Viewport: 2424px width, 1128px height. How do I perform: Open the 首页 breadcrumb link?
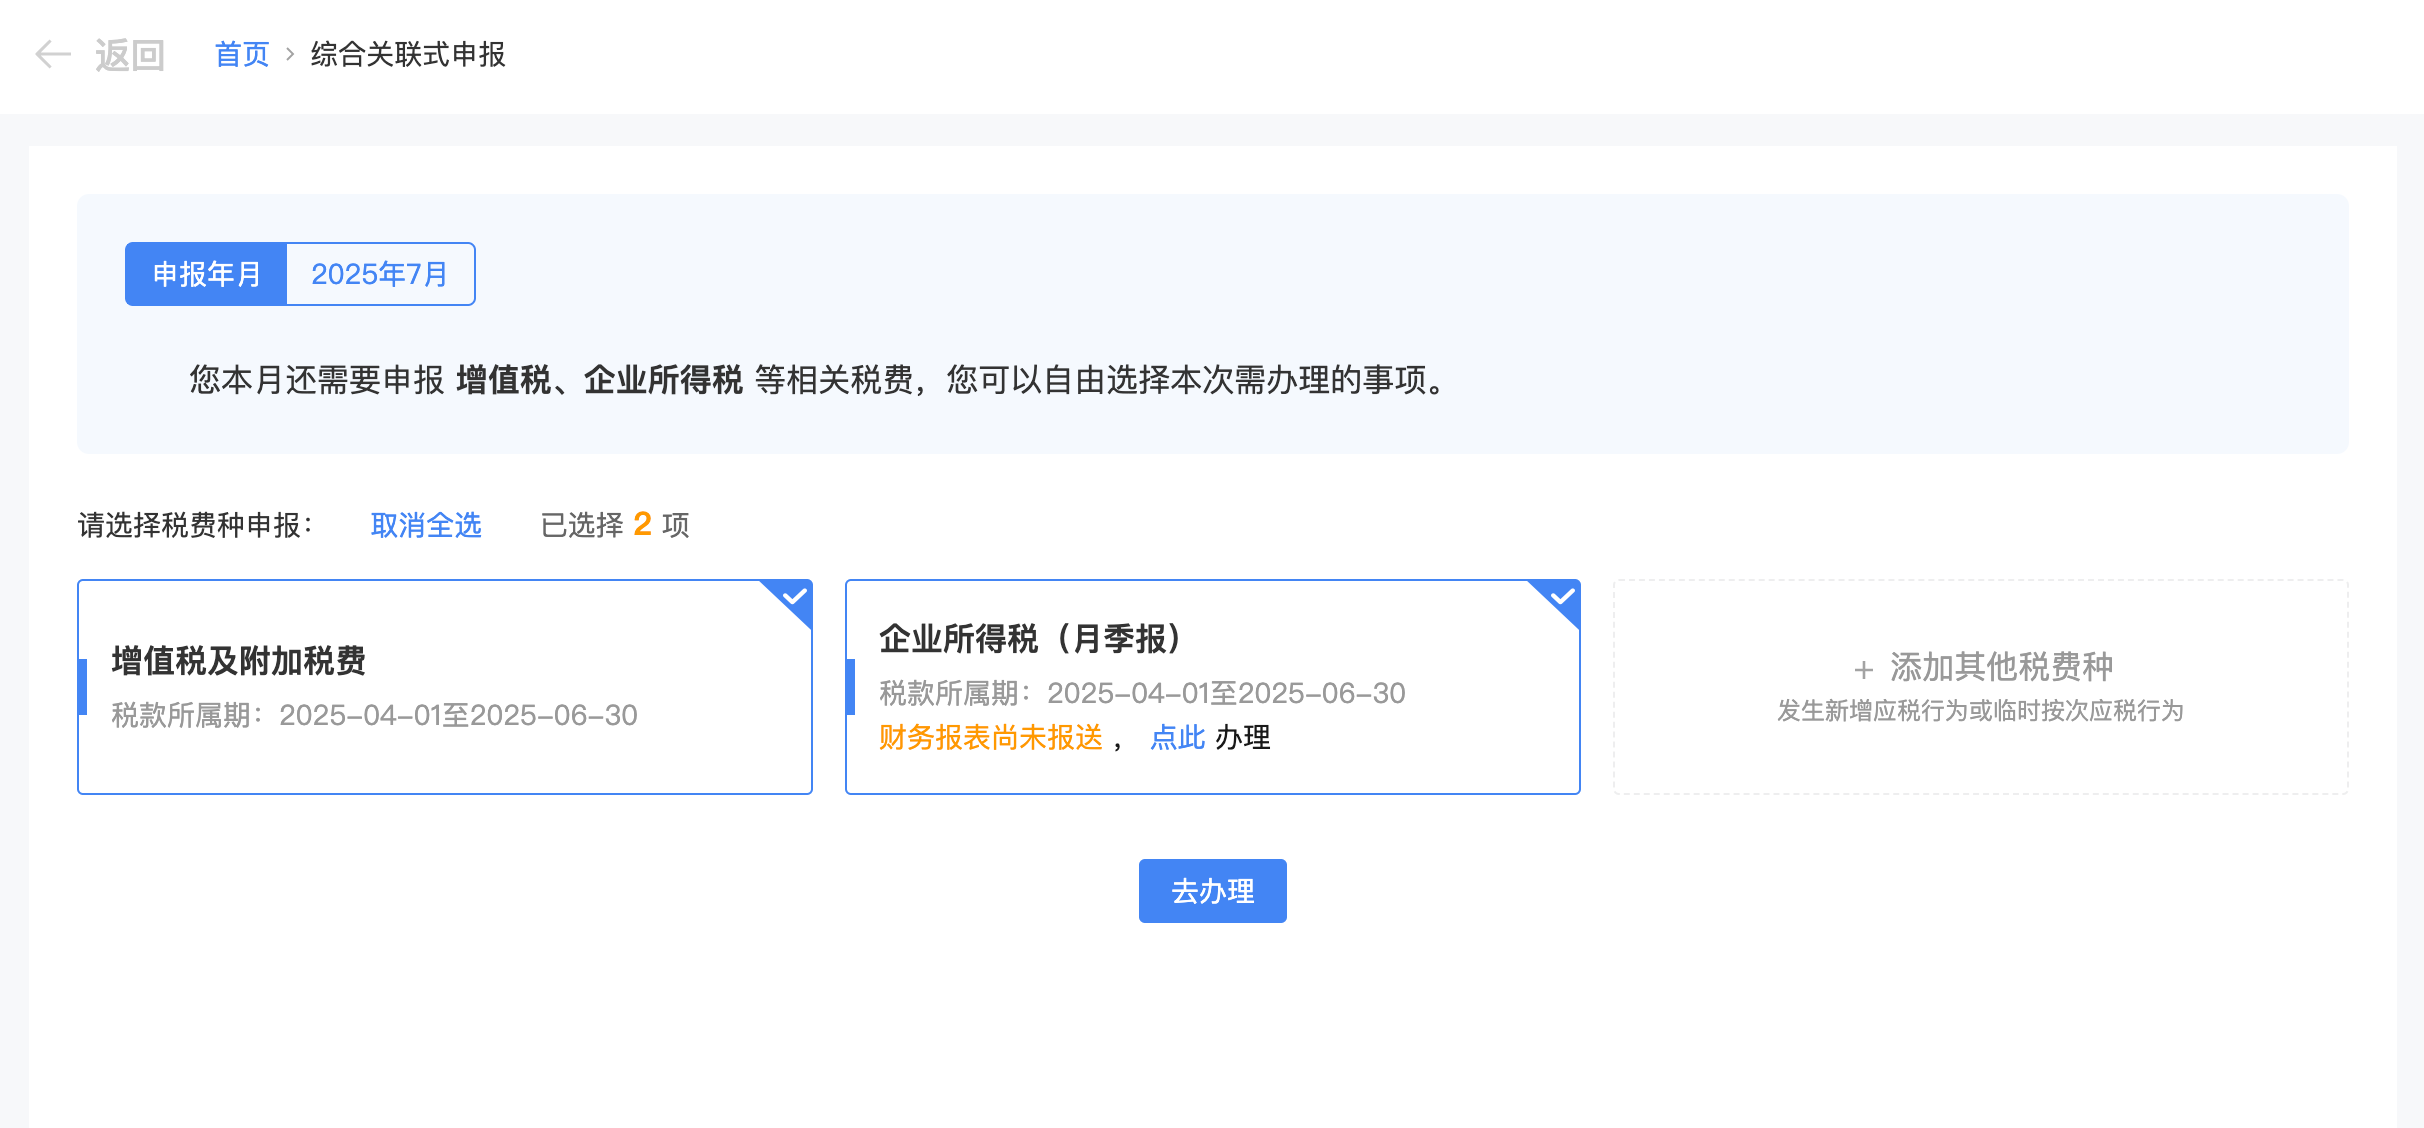click(242, 54)
